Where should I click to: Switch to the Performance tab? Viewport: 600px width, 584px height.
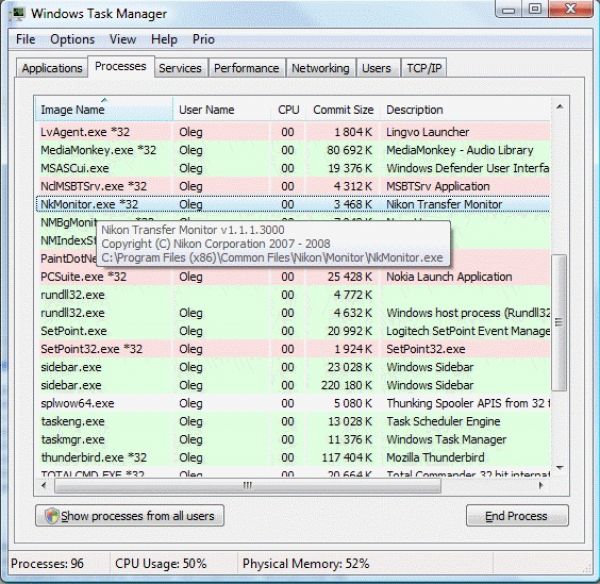[x=246, y=68]
